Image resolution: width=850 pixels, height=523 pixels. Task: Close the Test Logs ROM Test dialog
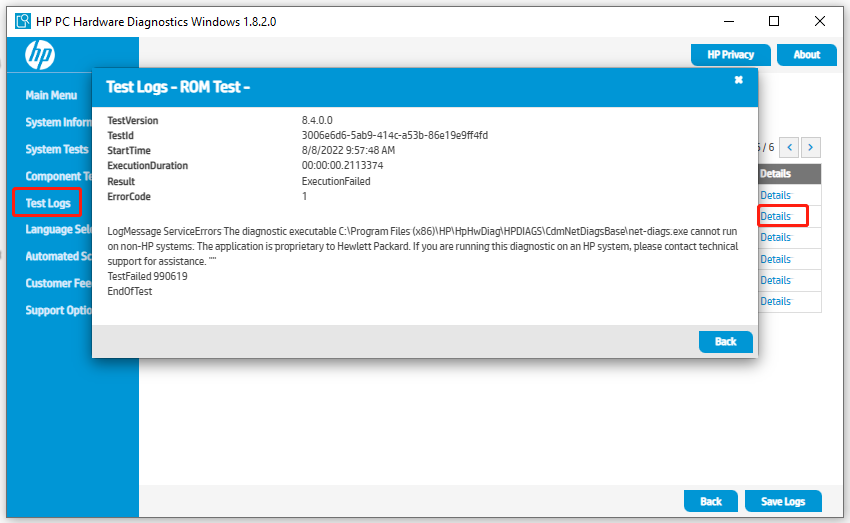[x=738, y=80]
